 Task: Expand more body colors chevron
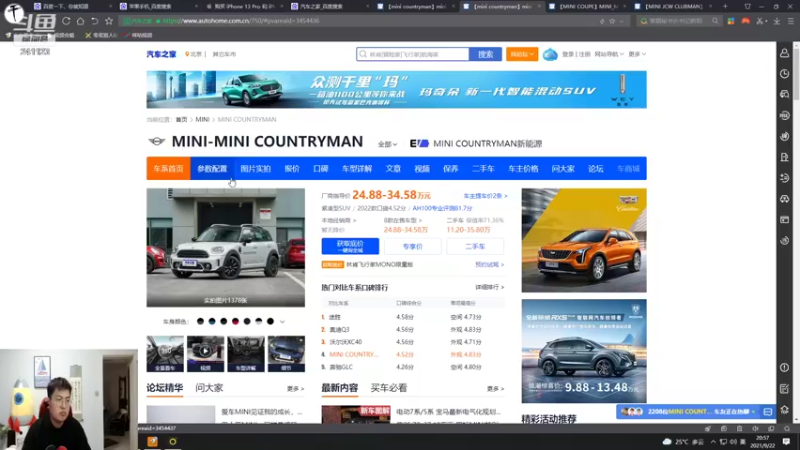coord(282,322)
